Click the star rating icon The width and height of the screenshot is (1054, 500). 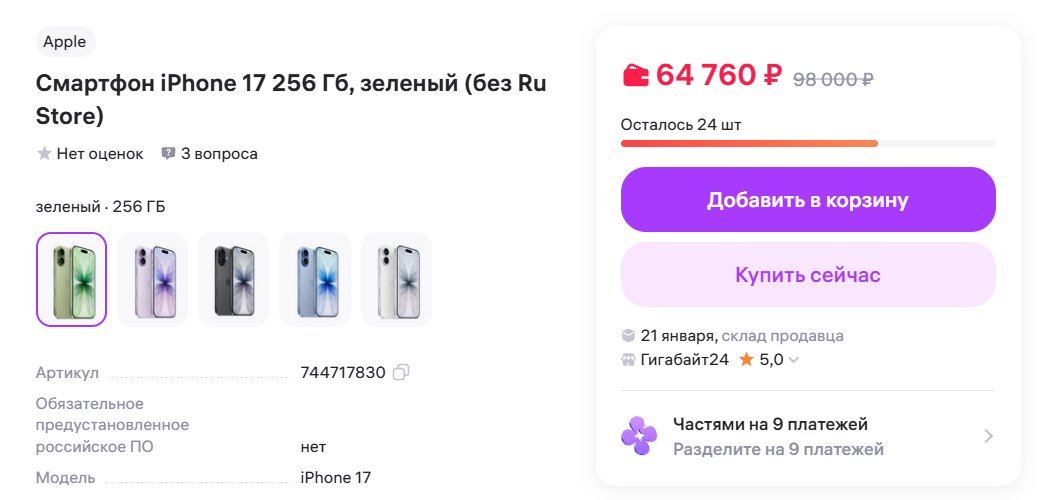click(44, 154)
